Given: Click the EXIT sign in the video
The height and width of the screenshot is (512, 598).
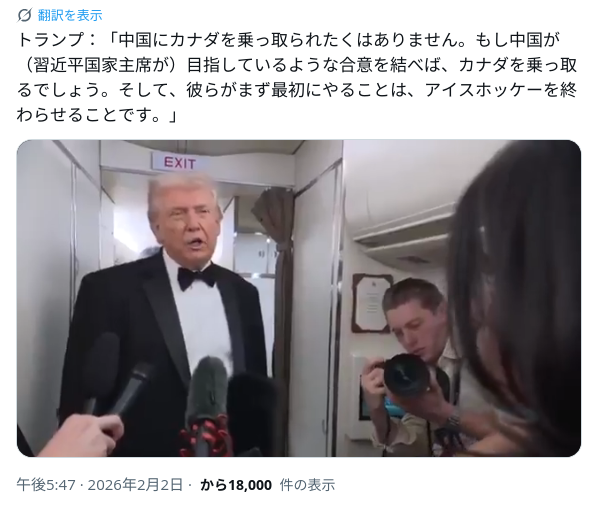Looking at the screenshot, I should 180,163.
